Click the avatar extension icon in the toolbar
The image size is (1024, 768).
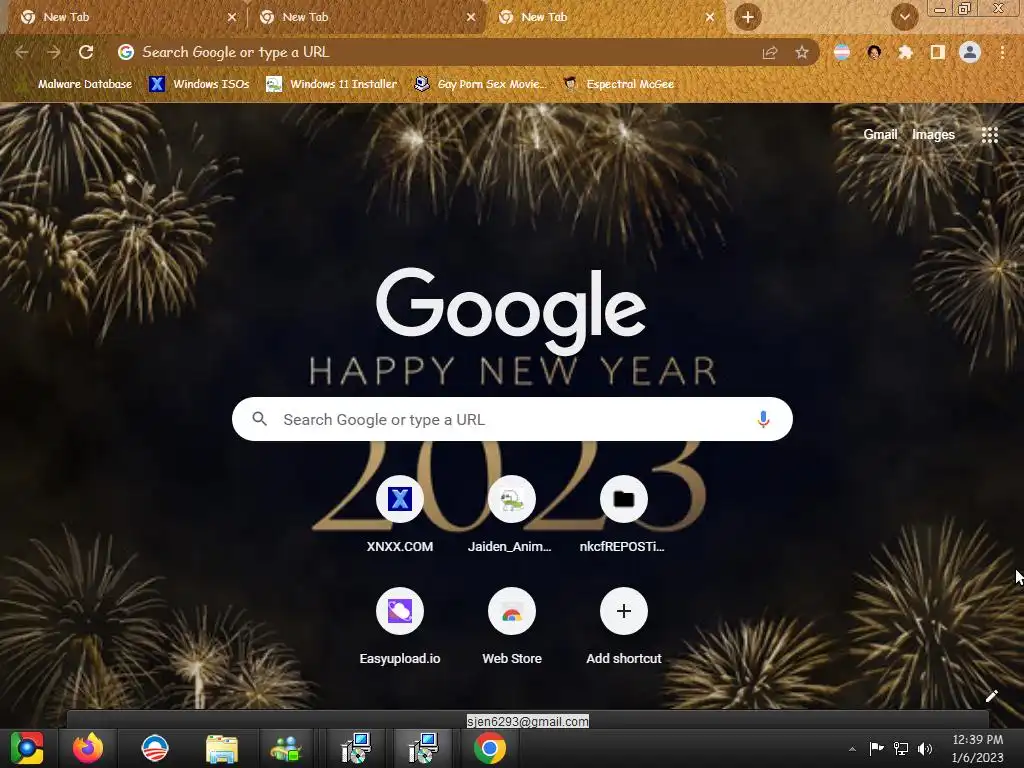(x=874, y=52)
